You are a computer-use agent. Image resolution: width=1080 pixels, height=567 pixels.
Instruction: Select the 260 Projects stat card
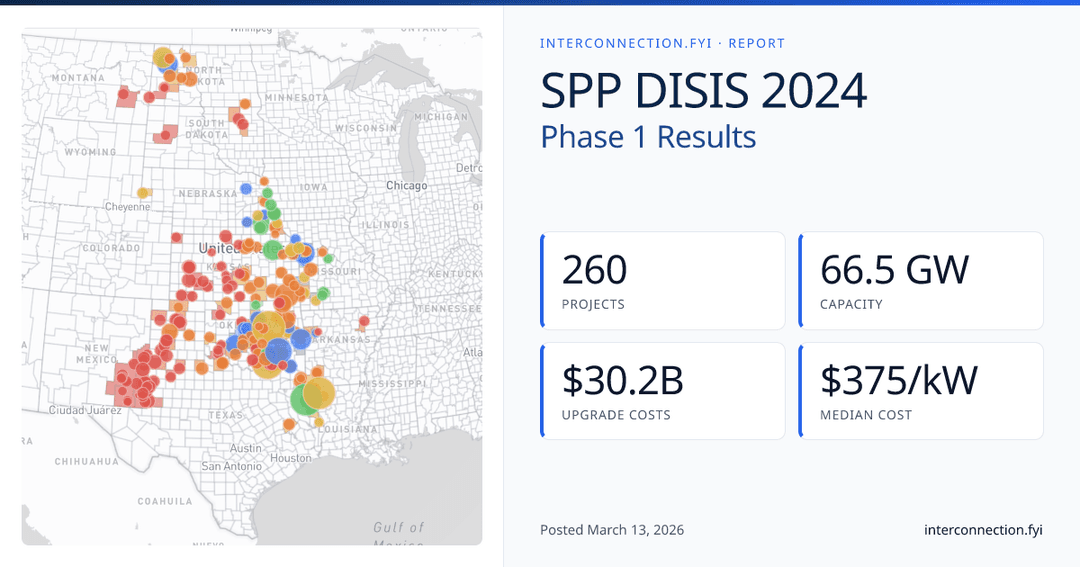[663, 280]
